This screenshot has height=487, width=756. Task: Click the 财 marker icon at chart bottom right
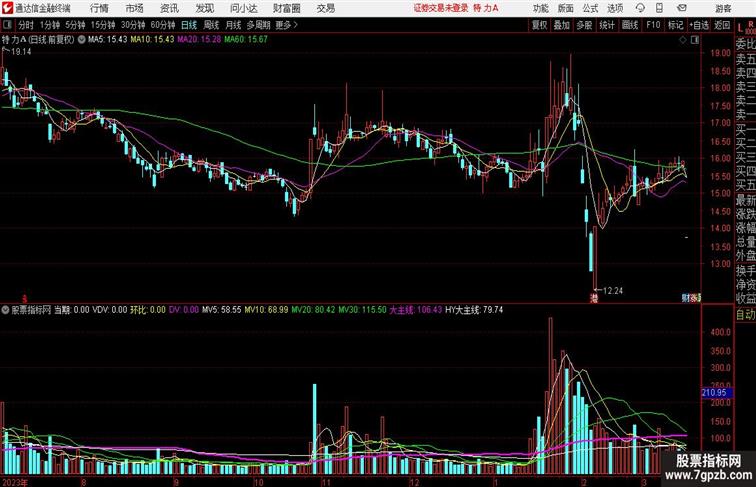(686, 298)
